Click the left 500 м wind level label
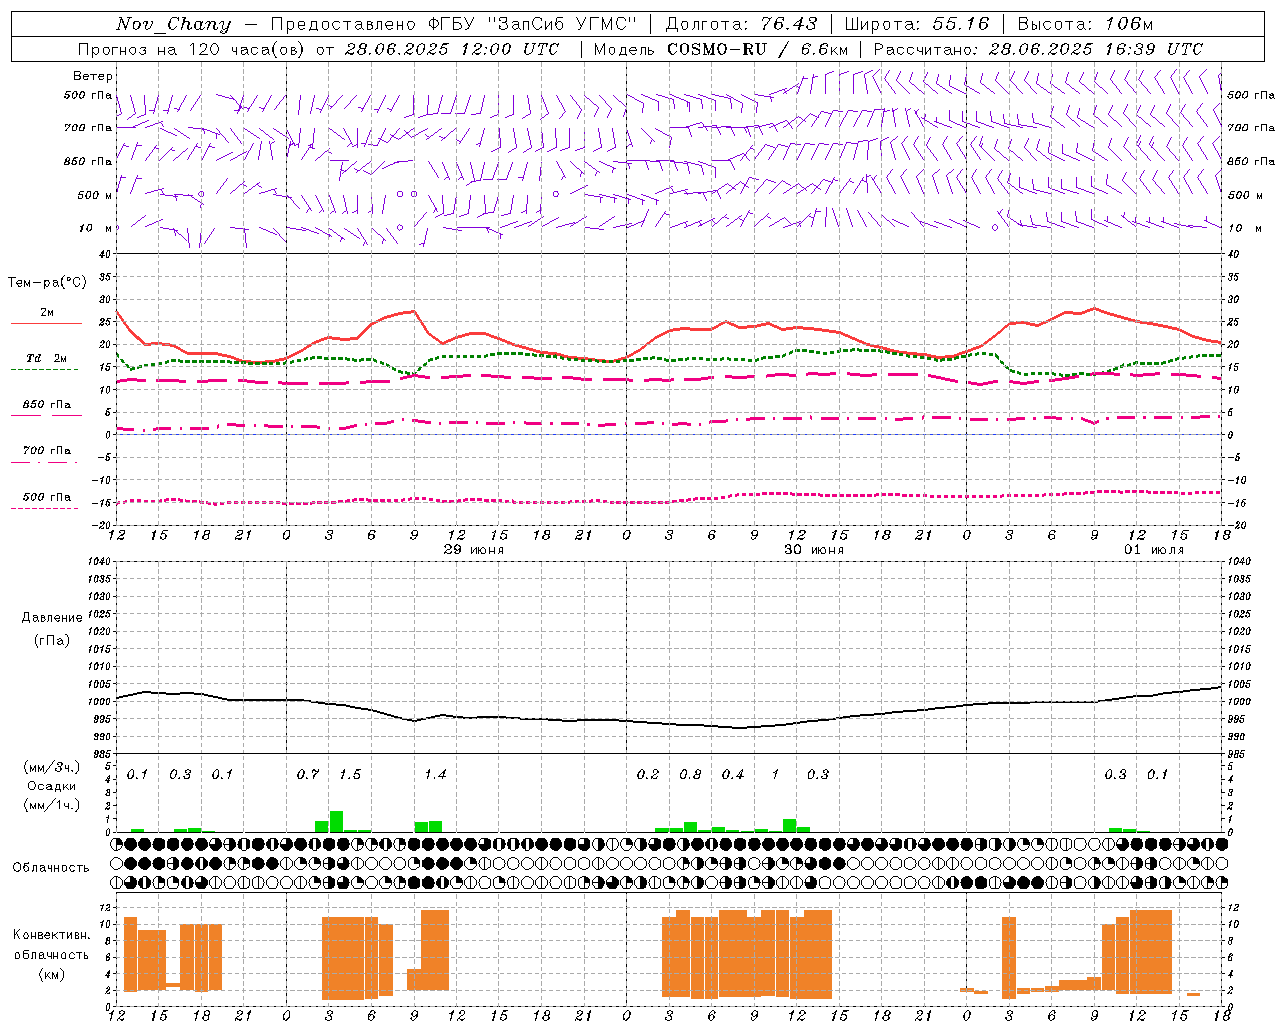This screenshot has width=1280, height=1024. pyautogui.click(x=95, y=195)
